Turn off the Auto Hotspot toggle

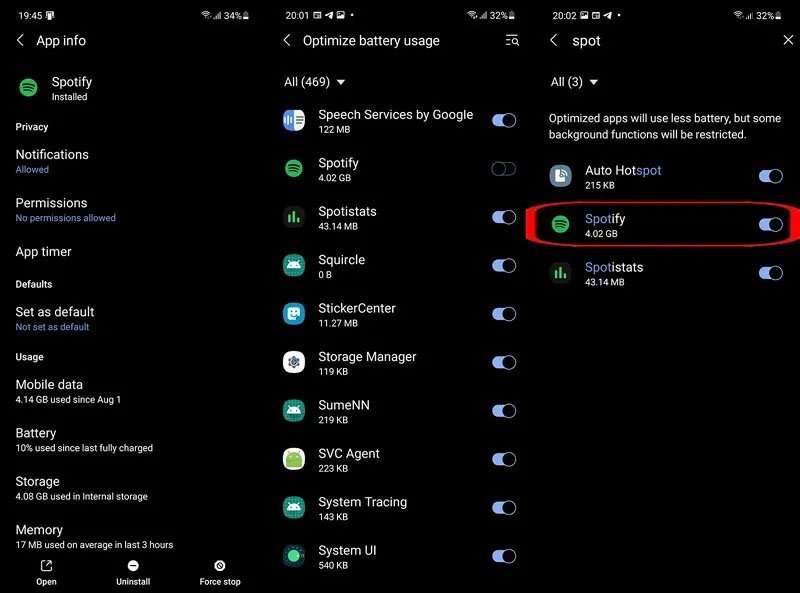(771, 176)
